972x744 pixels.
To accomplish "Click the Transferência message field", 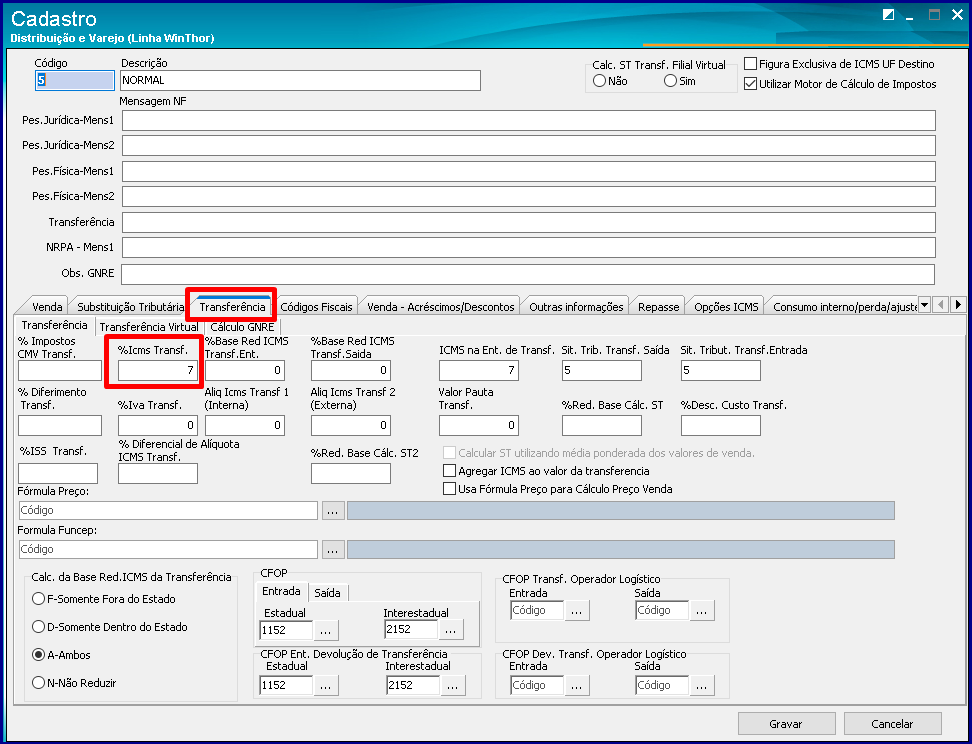I will [x=529, y=222].
